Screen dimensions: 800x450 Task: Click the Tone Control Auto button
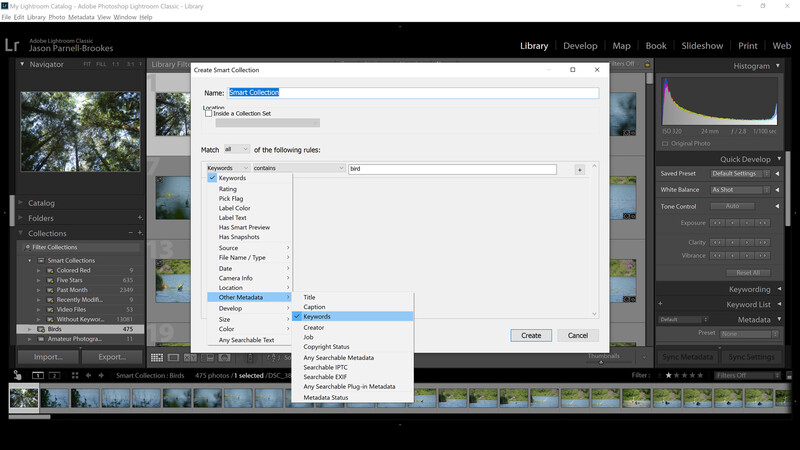point(733,206)
